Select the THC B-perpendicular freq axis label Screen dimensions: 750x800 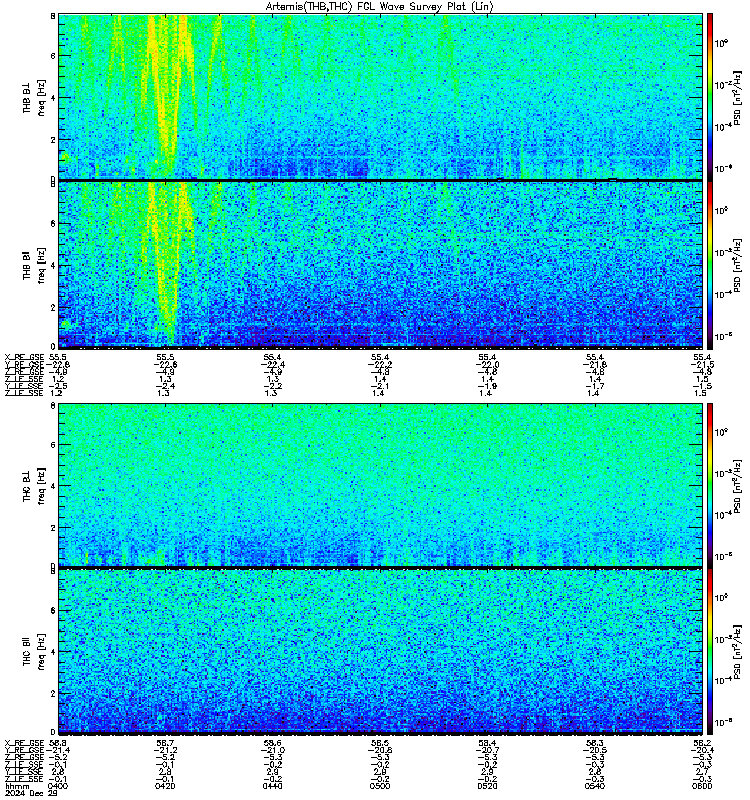click(x=34, y=486)
